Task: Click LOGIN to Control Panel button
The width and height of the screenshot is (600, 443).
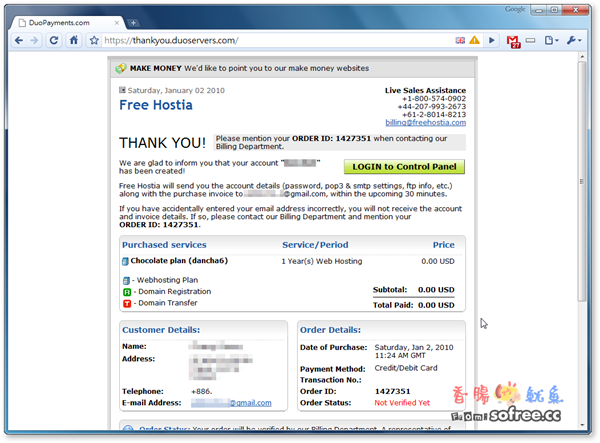Action: coord(404,167)
